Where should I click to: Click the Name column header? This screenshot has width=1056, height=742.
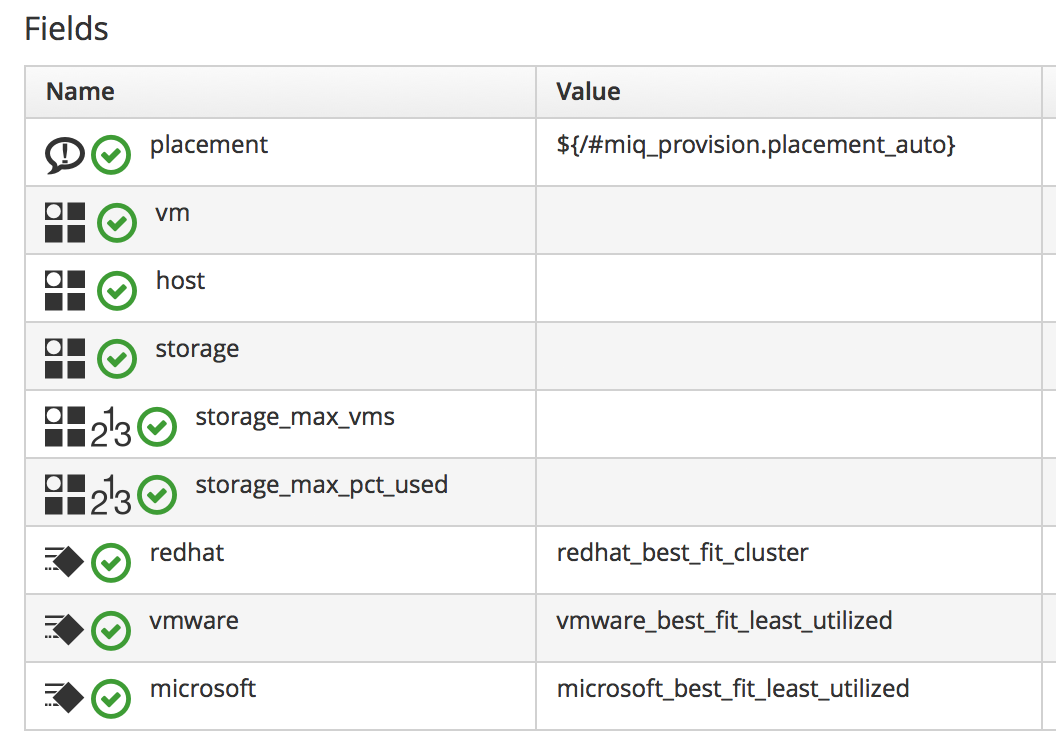(x=80, y=92)
